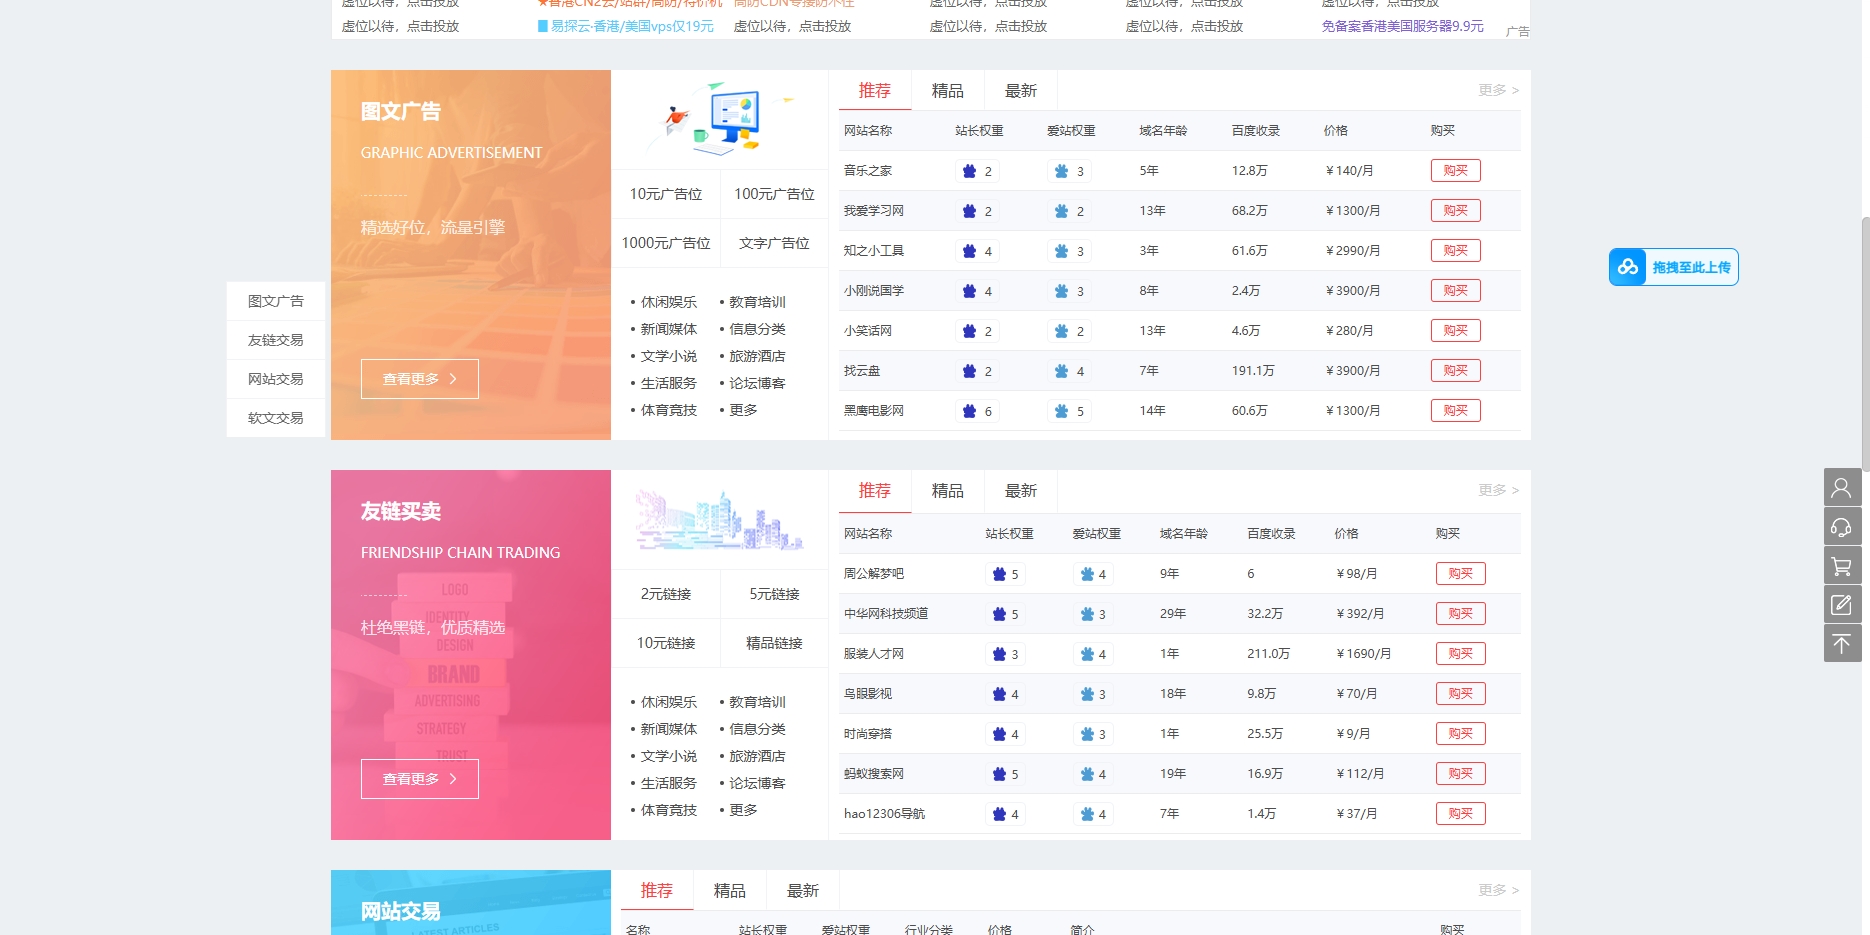The image size is (1870, 935).
Task: Select 5元链接 category
Action: click(x=774, y=594)
